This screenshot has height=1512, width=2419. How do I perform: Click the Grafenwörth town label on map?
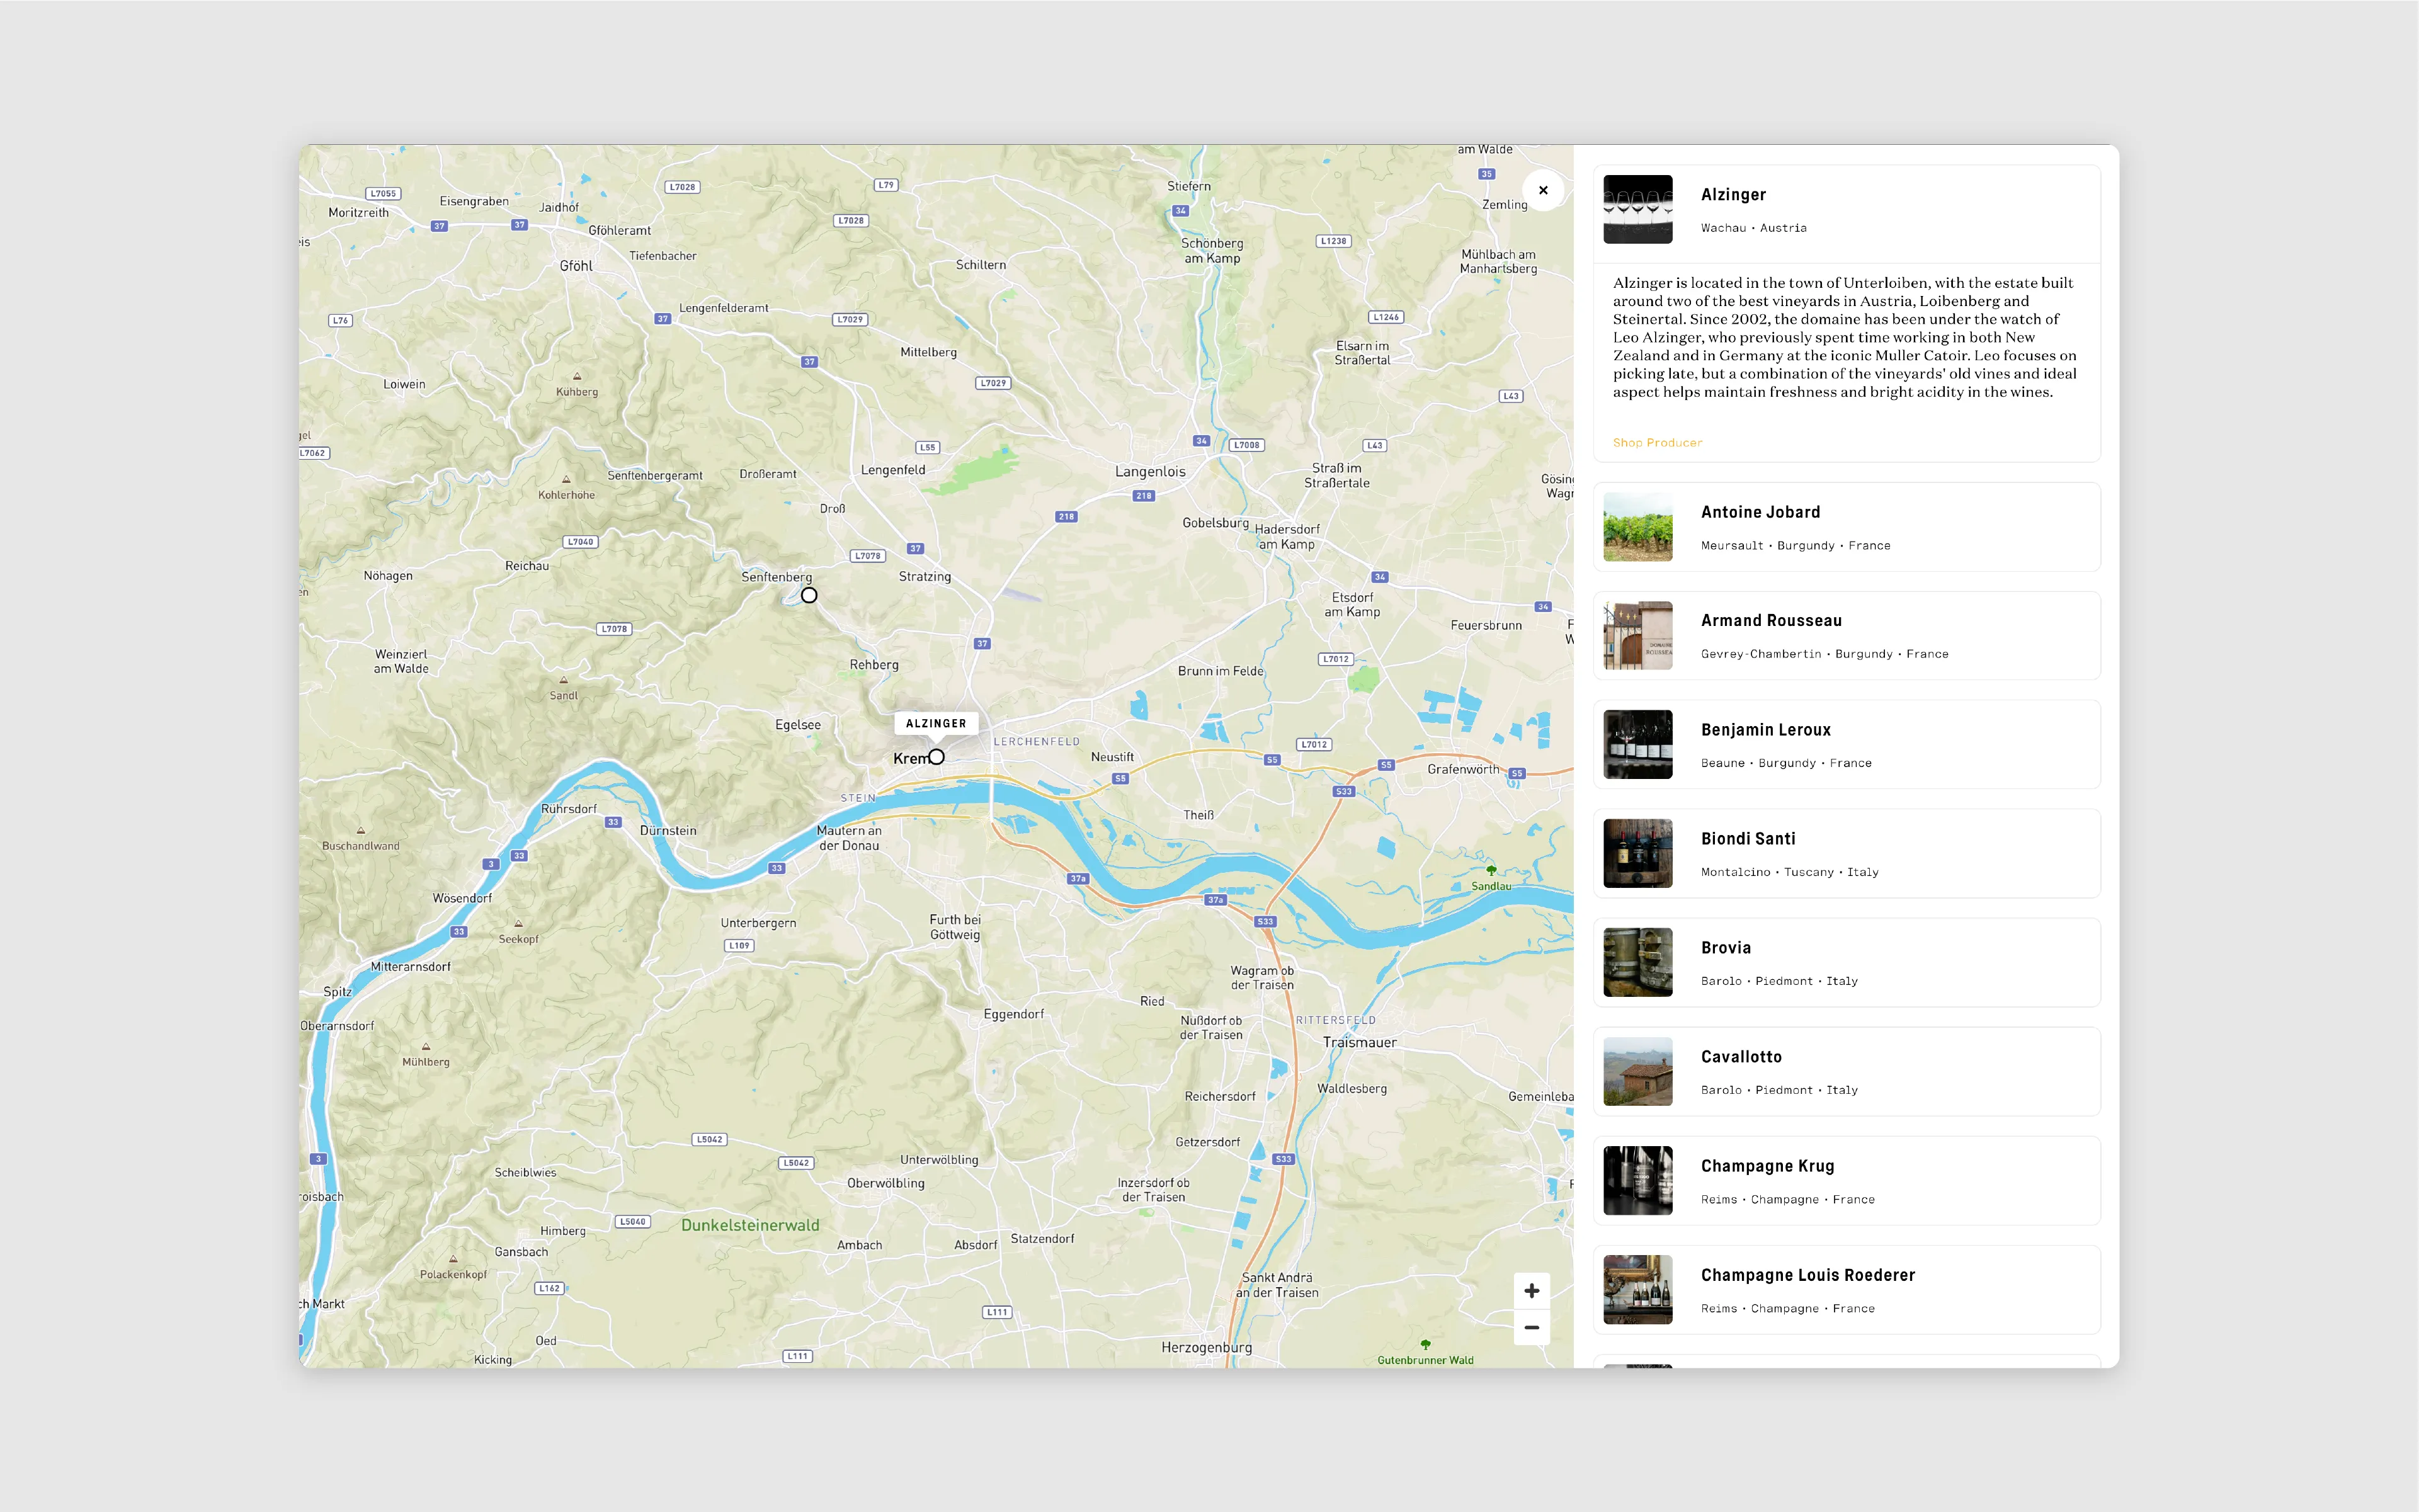click(x=1463, y=769)
